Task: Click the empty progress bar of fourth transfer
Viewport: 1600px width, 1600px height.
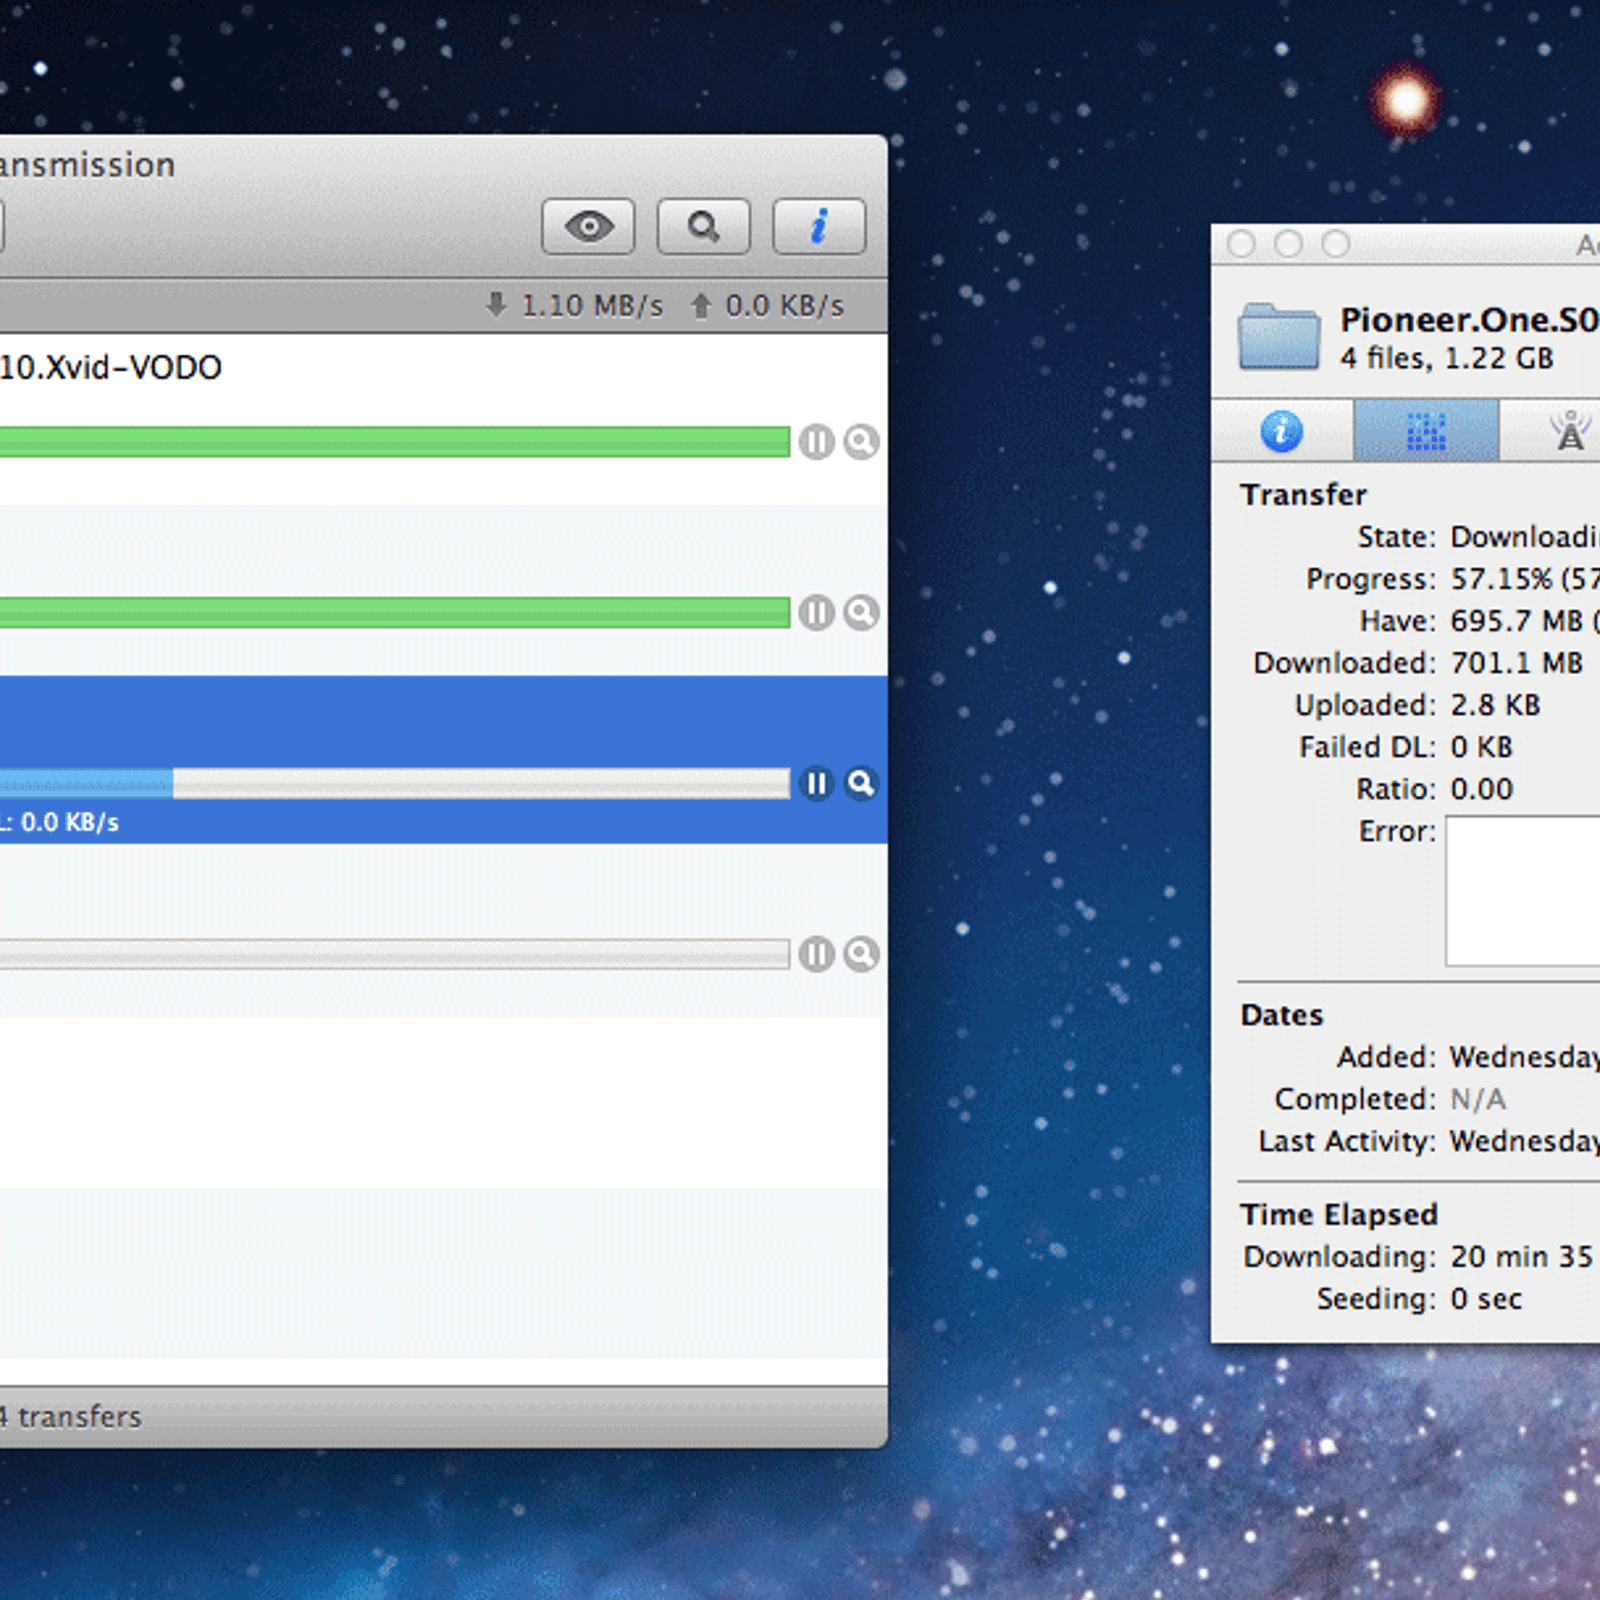Action: 395,954
